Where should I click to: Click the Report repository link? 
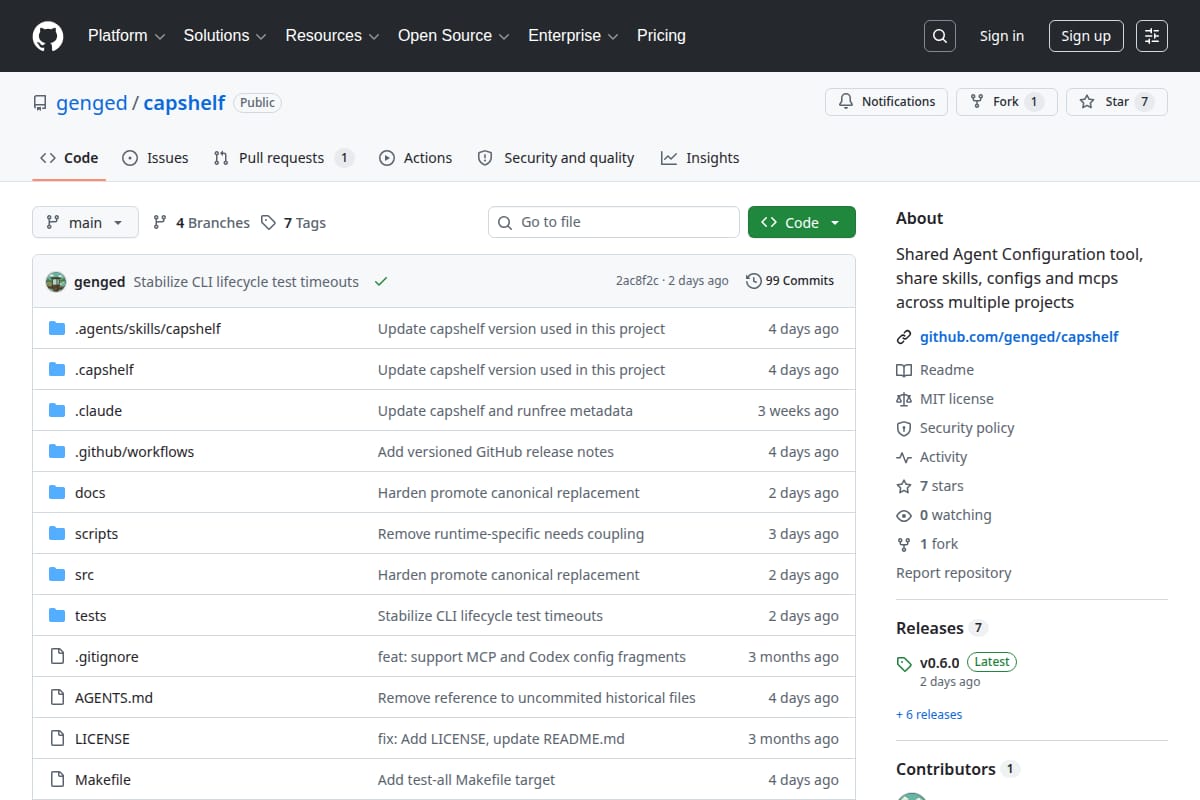(x=953, y=573)
